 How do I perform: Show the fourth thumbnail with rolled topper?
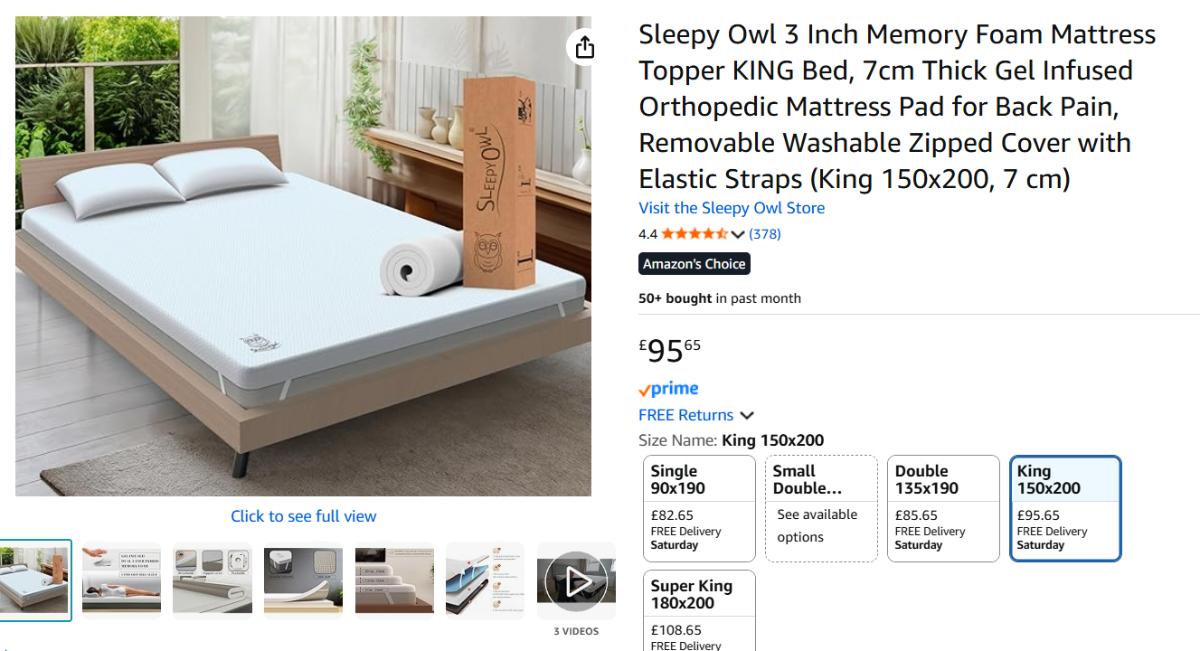(x=303, y=580)
